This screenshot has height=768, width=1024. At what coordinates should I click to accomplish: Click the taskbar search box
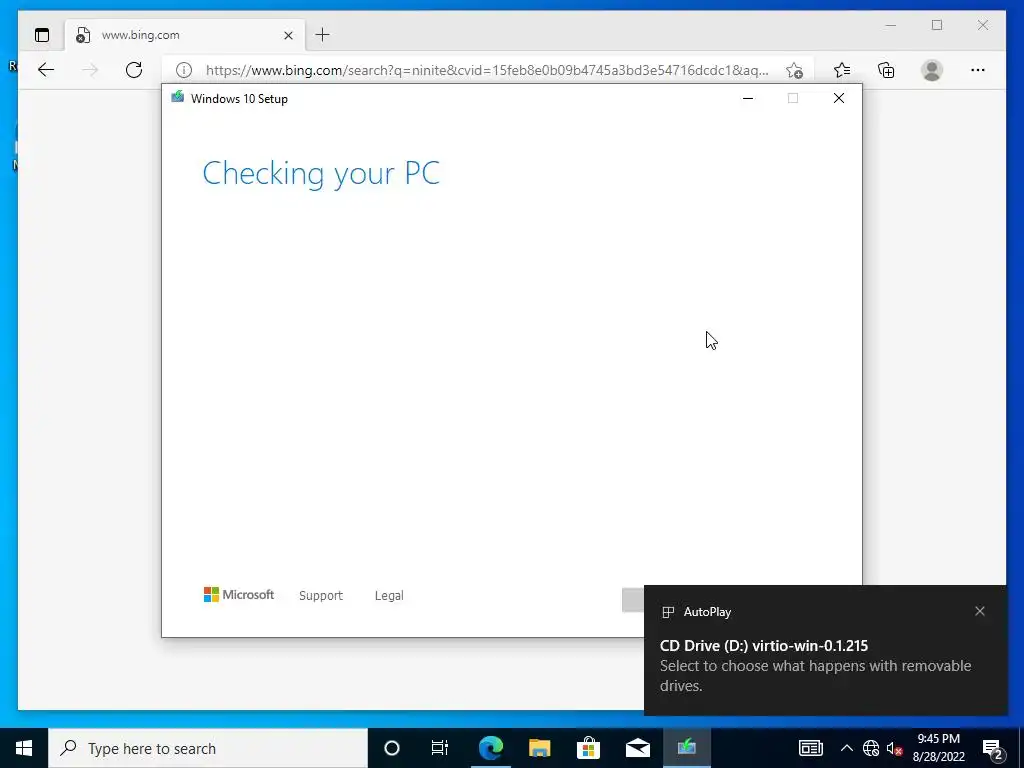point(208,748)
